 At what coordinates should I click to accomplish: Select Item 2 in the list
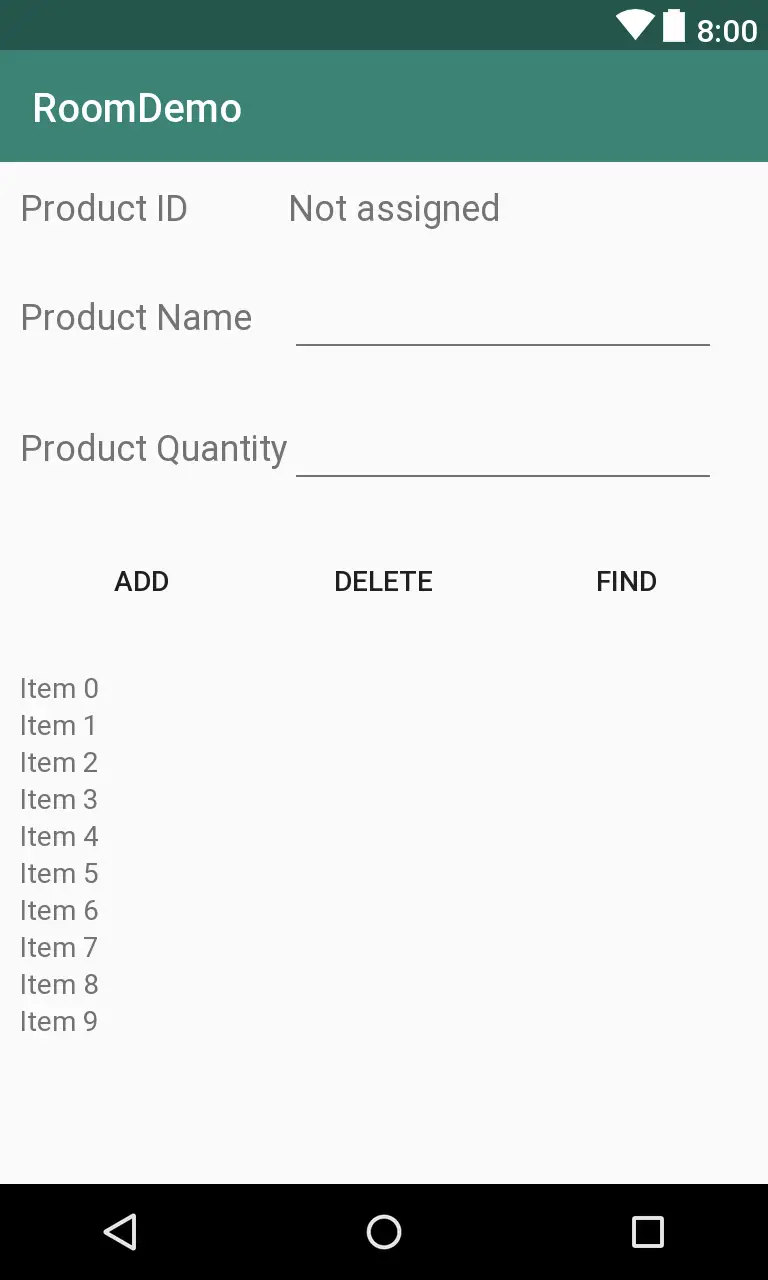point(59,763)
